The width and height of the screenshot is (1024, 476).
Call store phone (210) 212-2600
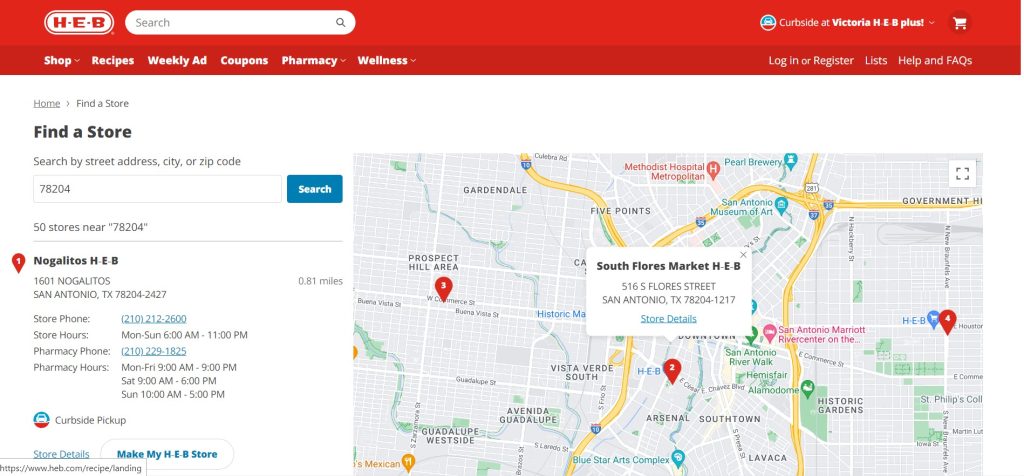coord(153,319)
